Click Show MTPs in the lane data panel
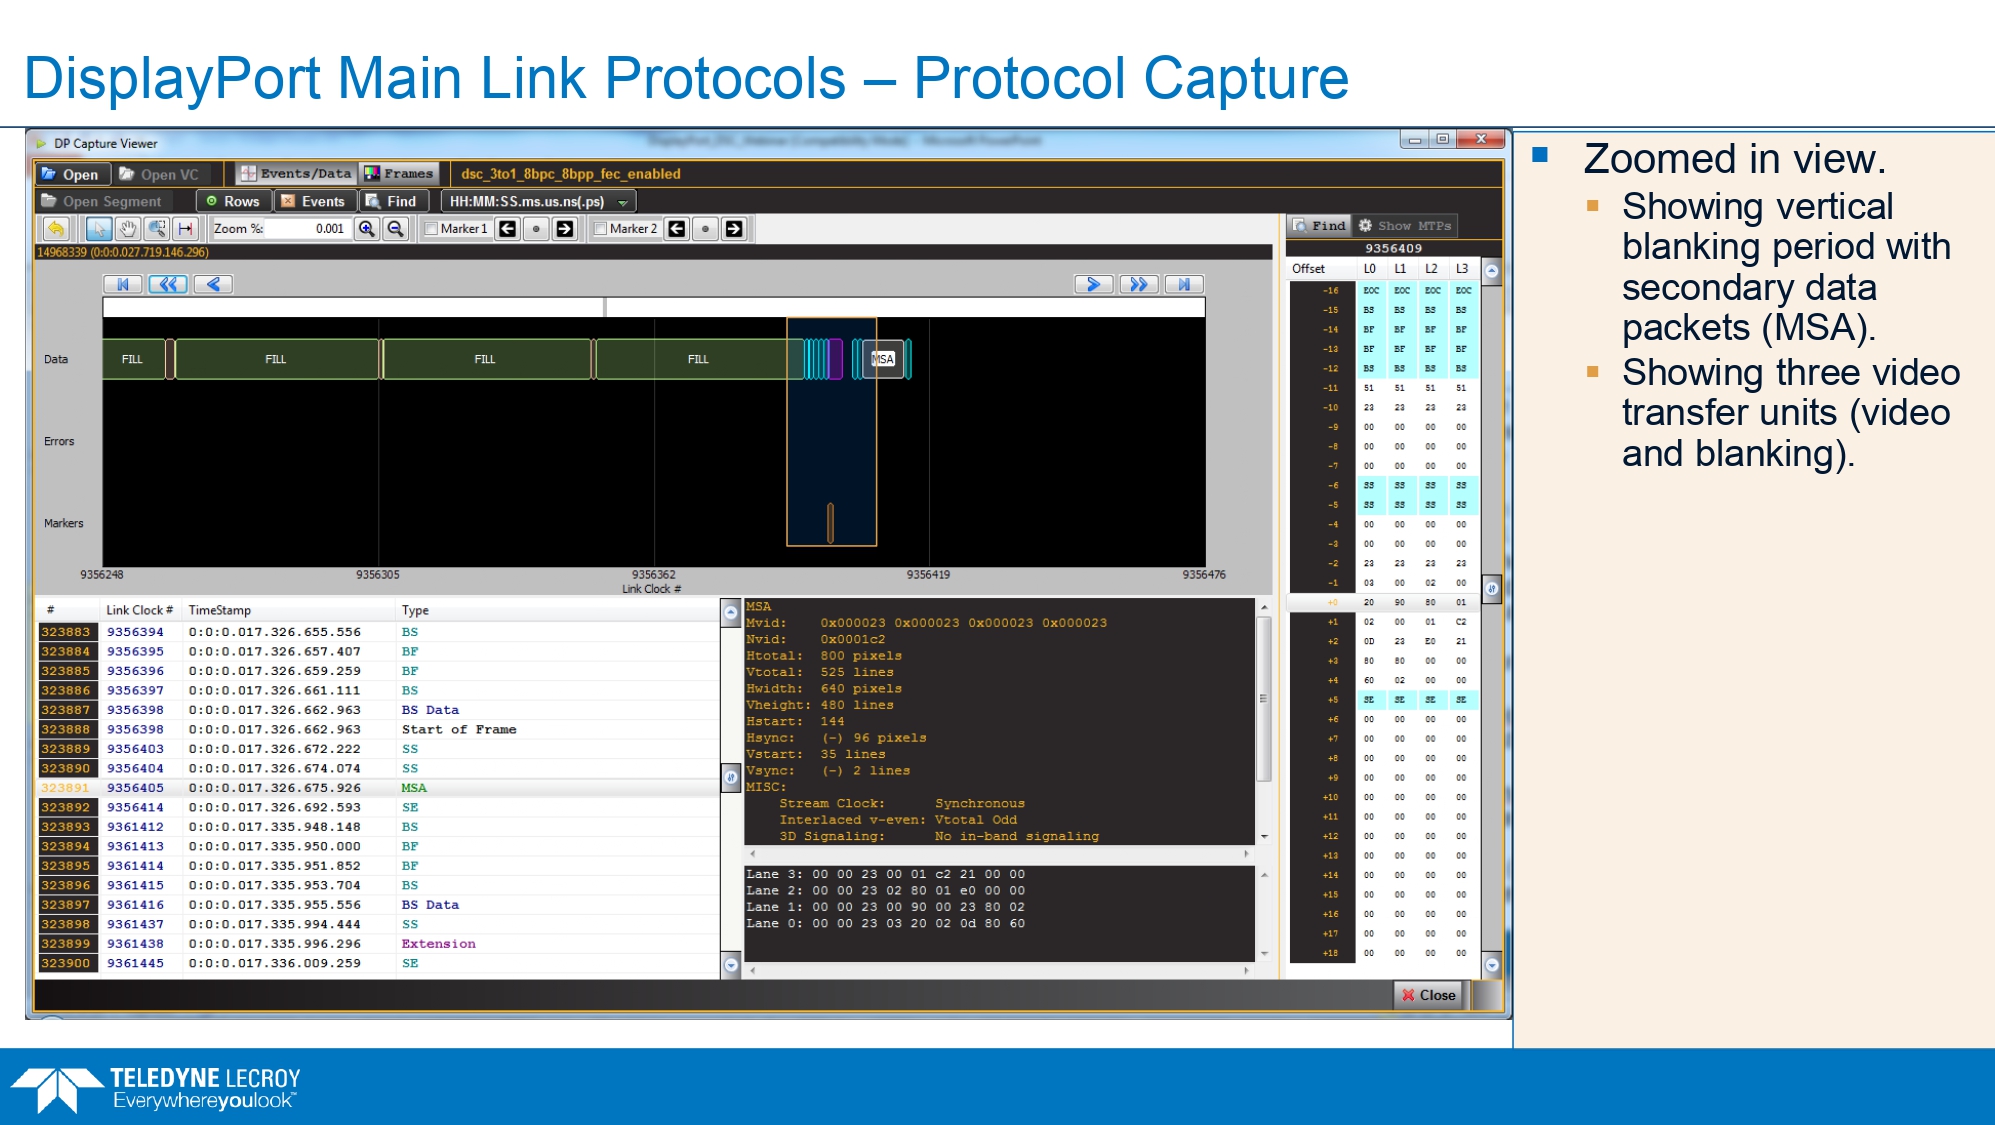The width and height of the screenshot is (1995, 1125). tap(1404, 226)
